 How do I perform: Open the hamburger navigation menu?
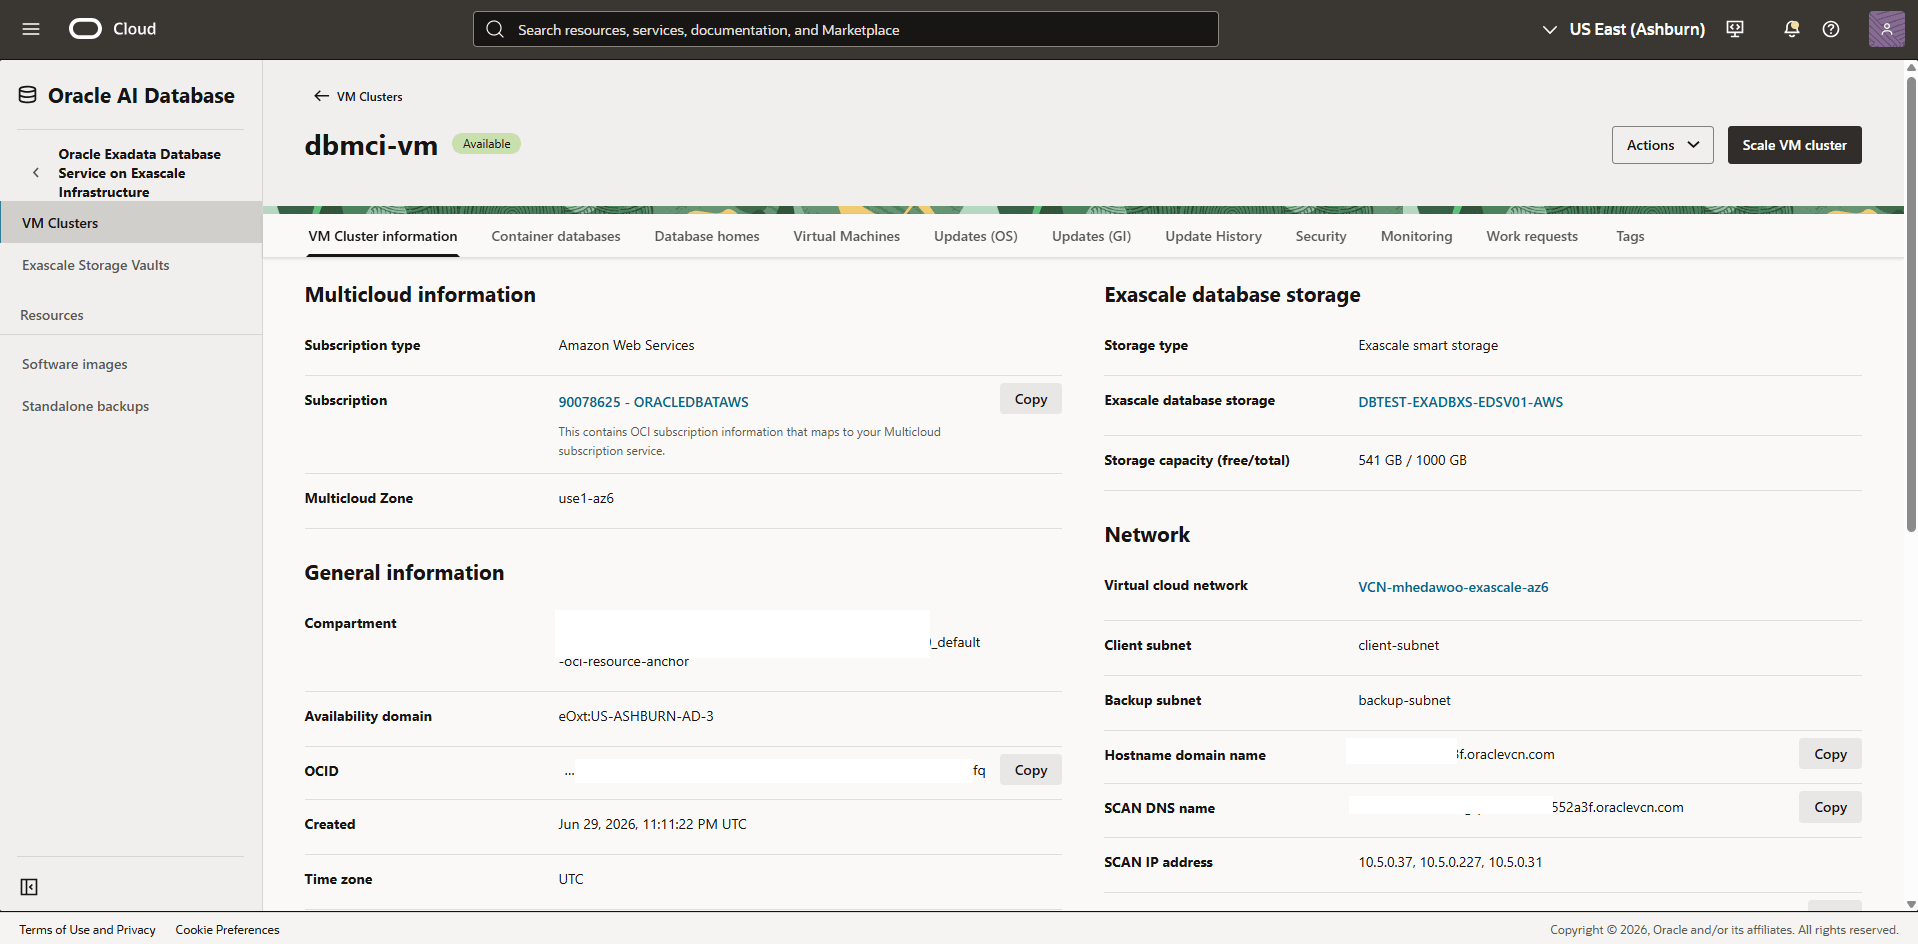pyautogui.click(x=31, y=29)
